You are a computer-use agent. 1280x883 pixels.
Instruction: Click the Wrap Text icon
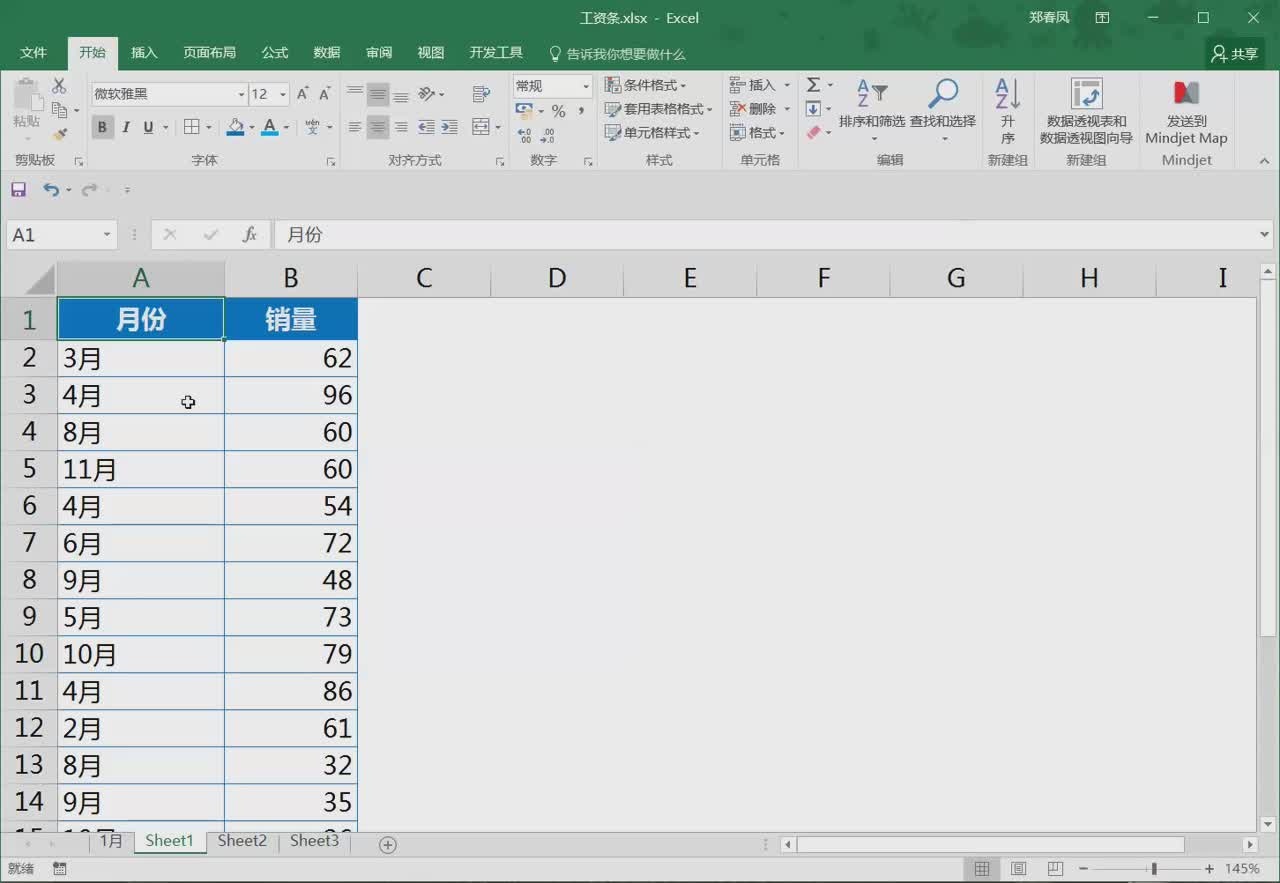(481, 94)
